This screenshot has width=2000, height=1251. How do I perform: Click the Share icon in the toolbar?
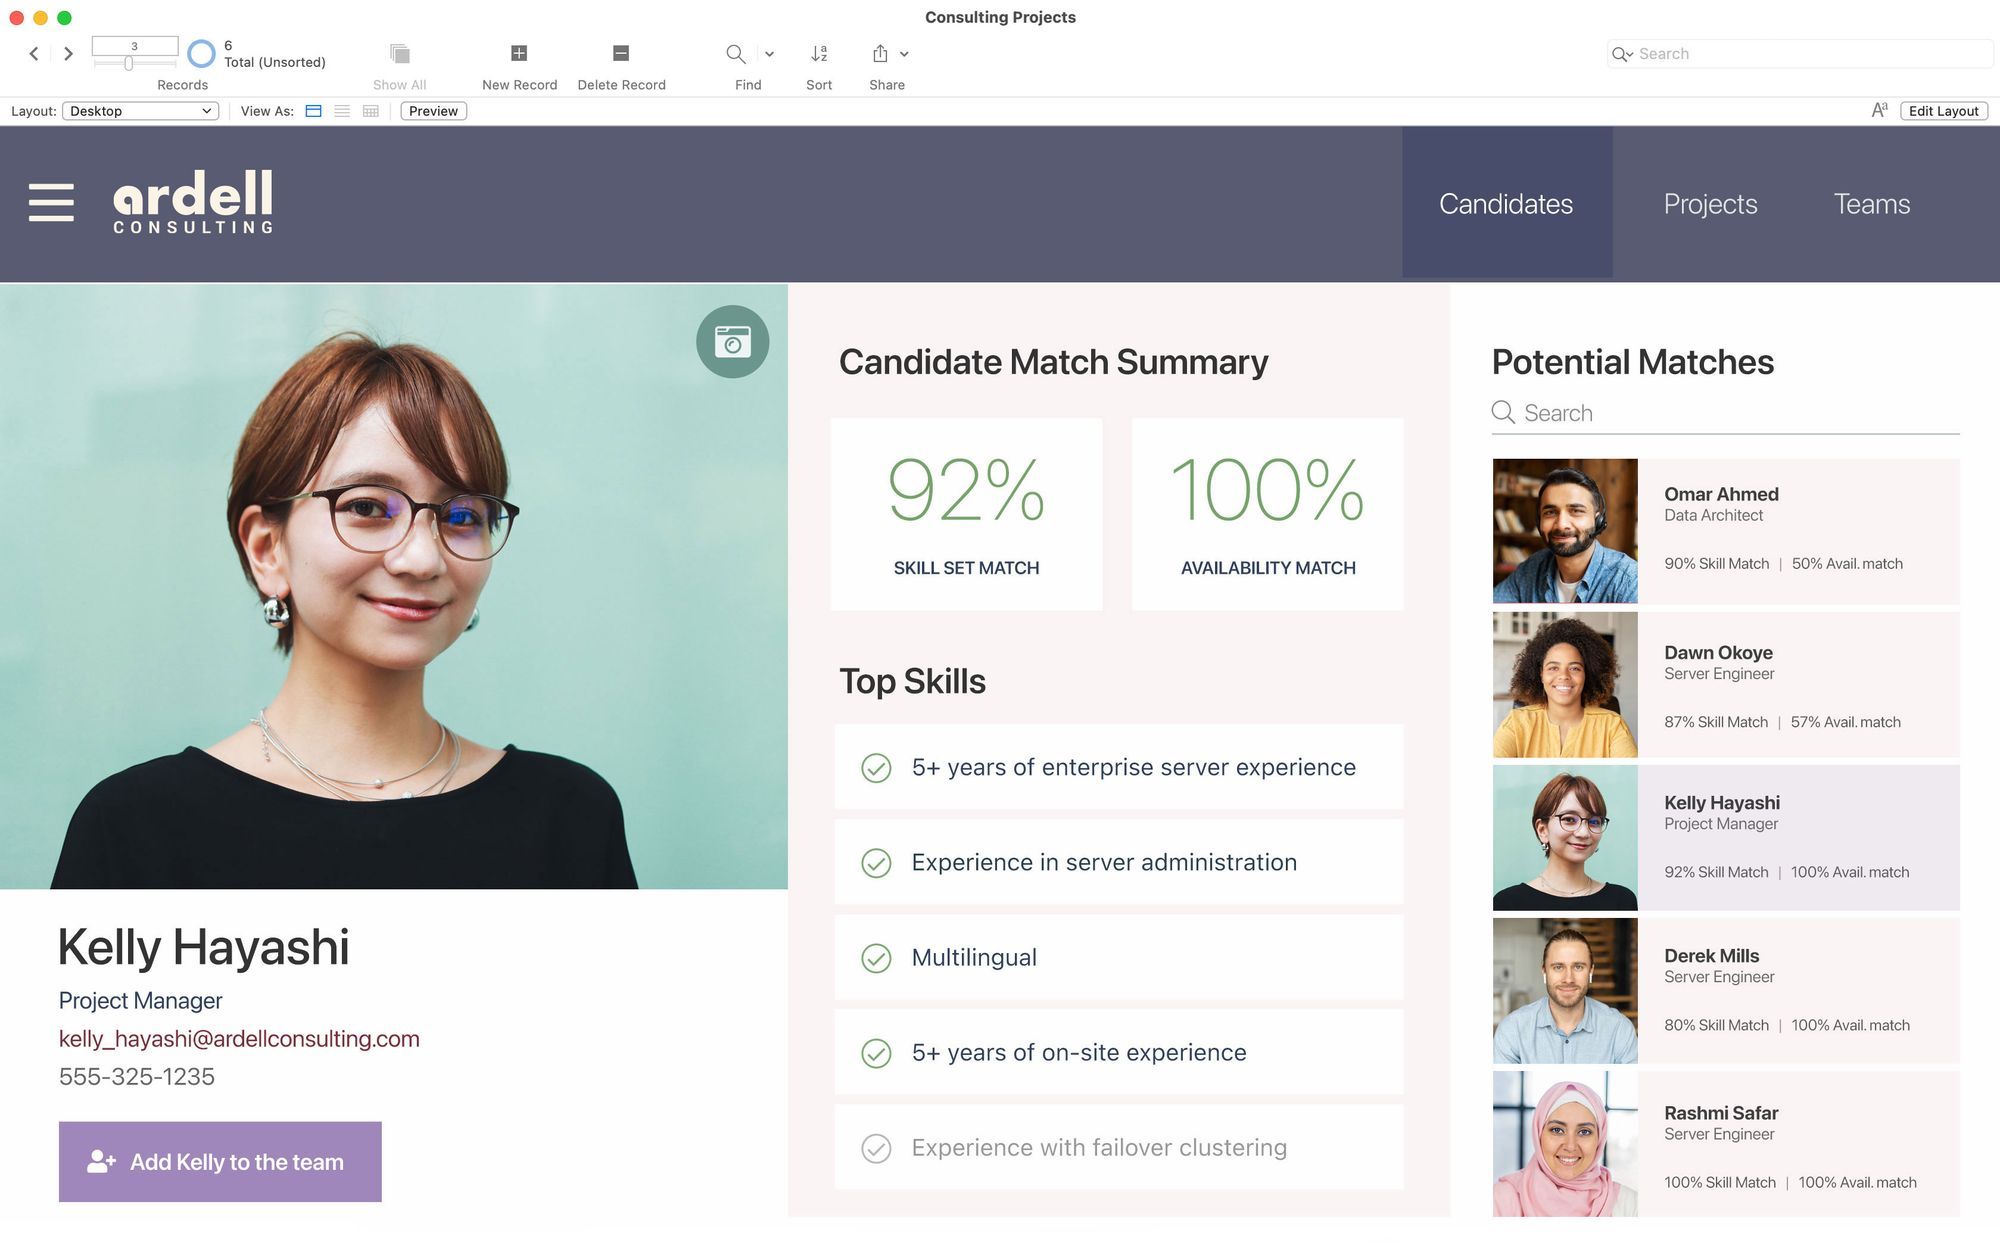click(x=879, y=54)
